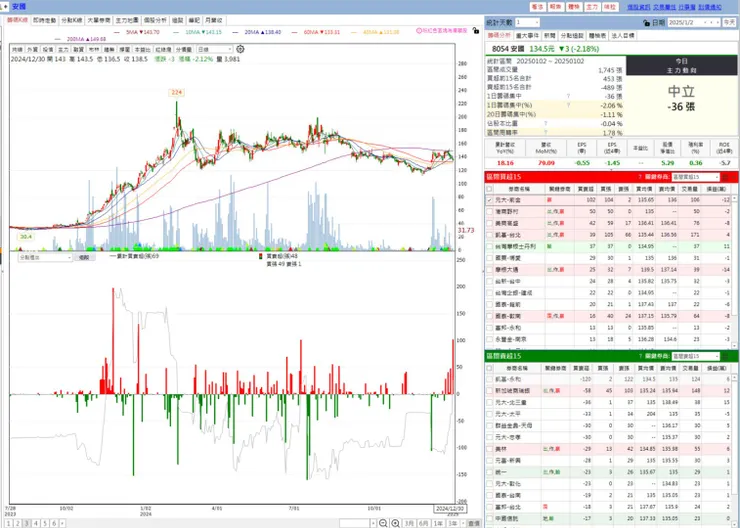Toggle the 外資 chart overlay button
The height and width of the screenshot is (528, 740).
point(32,50)
